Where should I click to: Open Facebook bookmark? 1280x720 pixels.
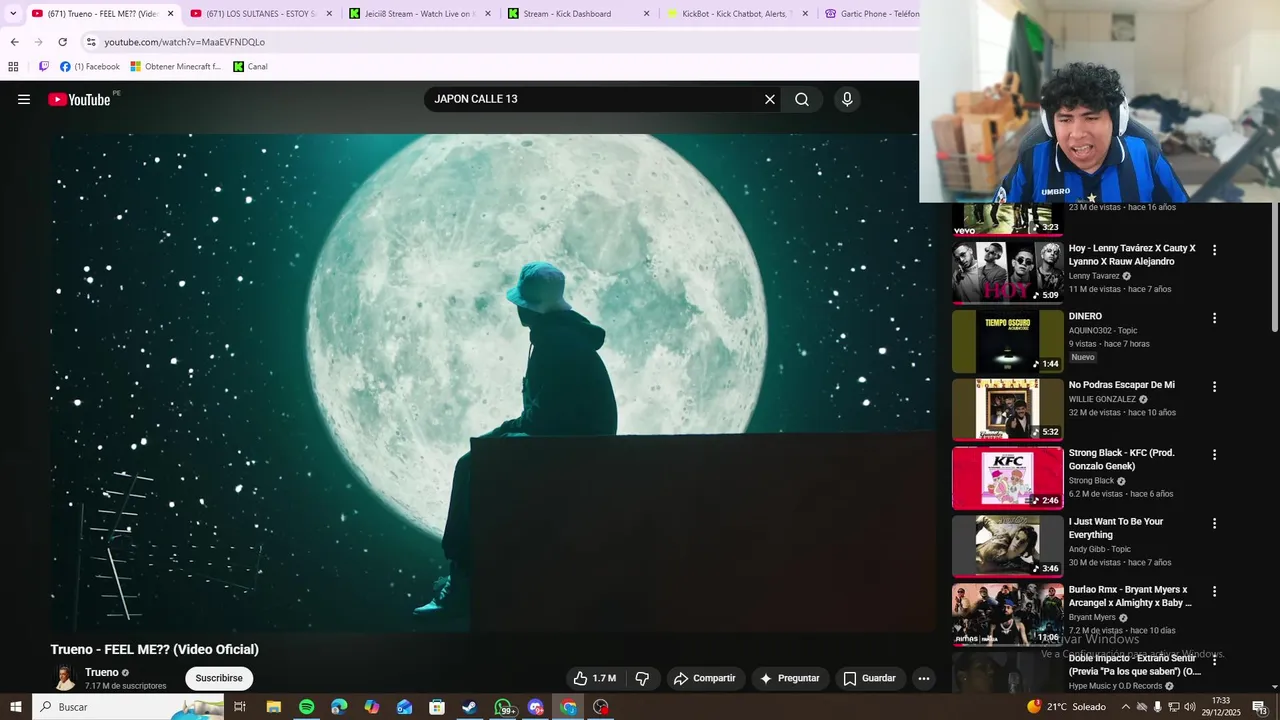[x=90, y=67]
